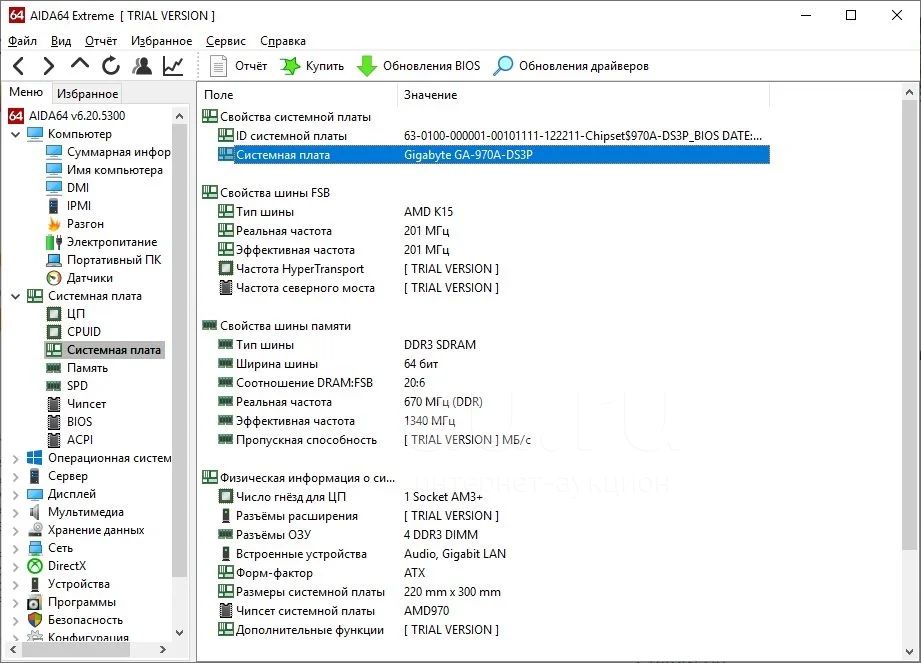Viewport: 921px width, 663px height.
Task: Collapse the Системная плата parent tree node
Action: 16,297
